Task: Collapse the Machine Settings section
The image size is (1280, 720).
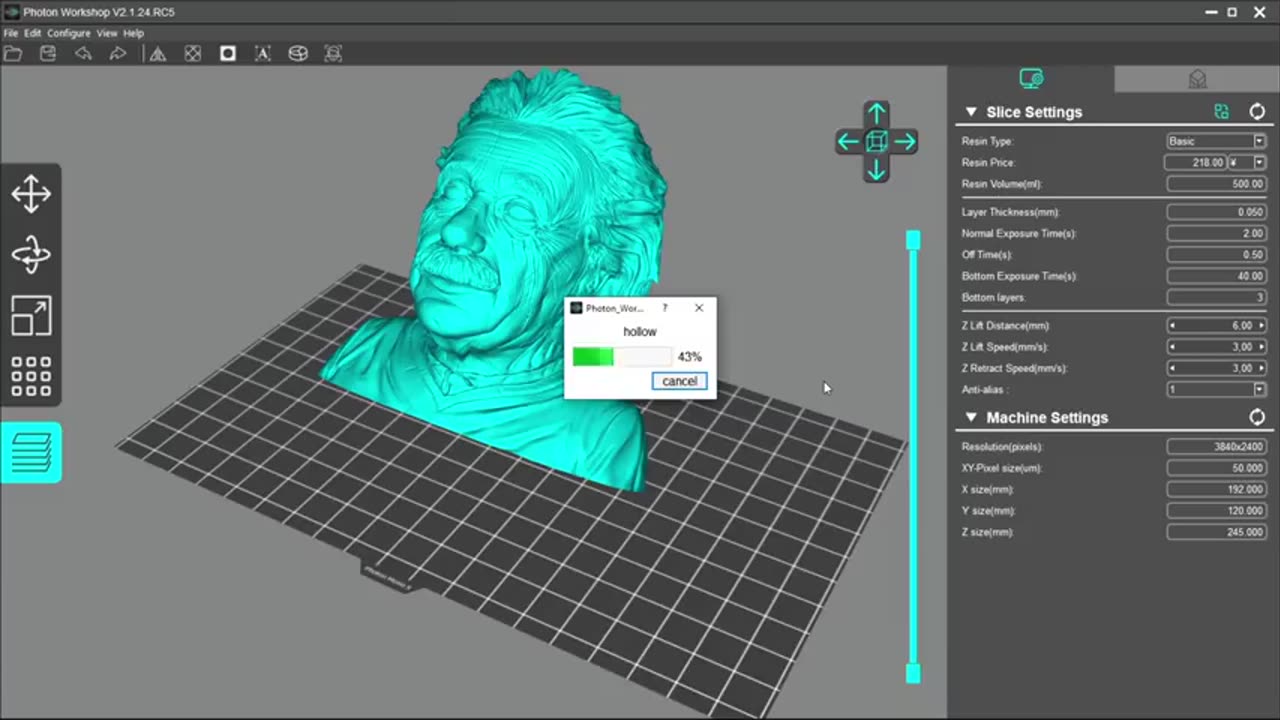Action: [x=970, y=417]
